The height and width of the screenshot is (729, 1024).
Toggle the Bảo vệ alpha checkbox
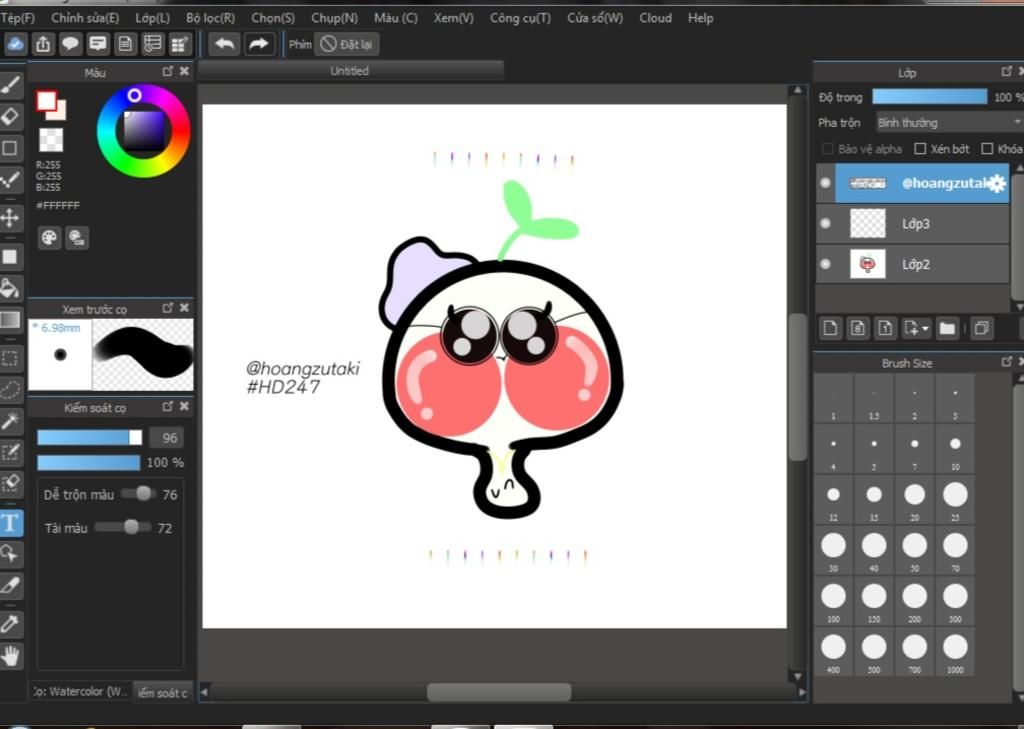tap(827, 149)
